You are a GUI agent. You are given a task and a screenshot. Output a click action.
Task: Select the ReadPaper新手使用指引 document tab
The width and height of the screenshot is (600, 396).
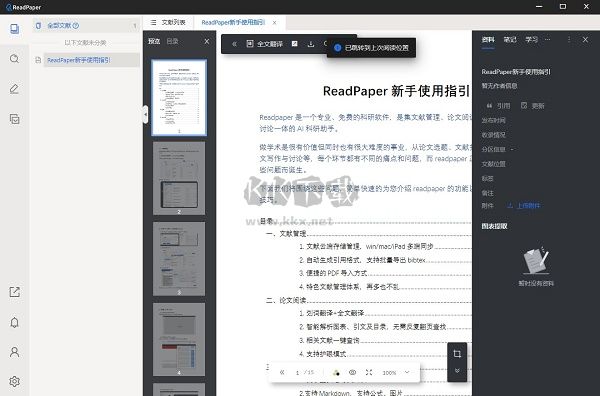tap(233, 23)
